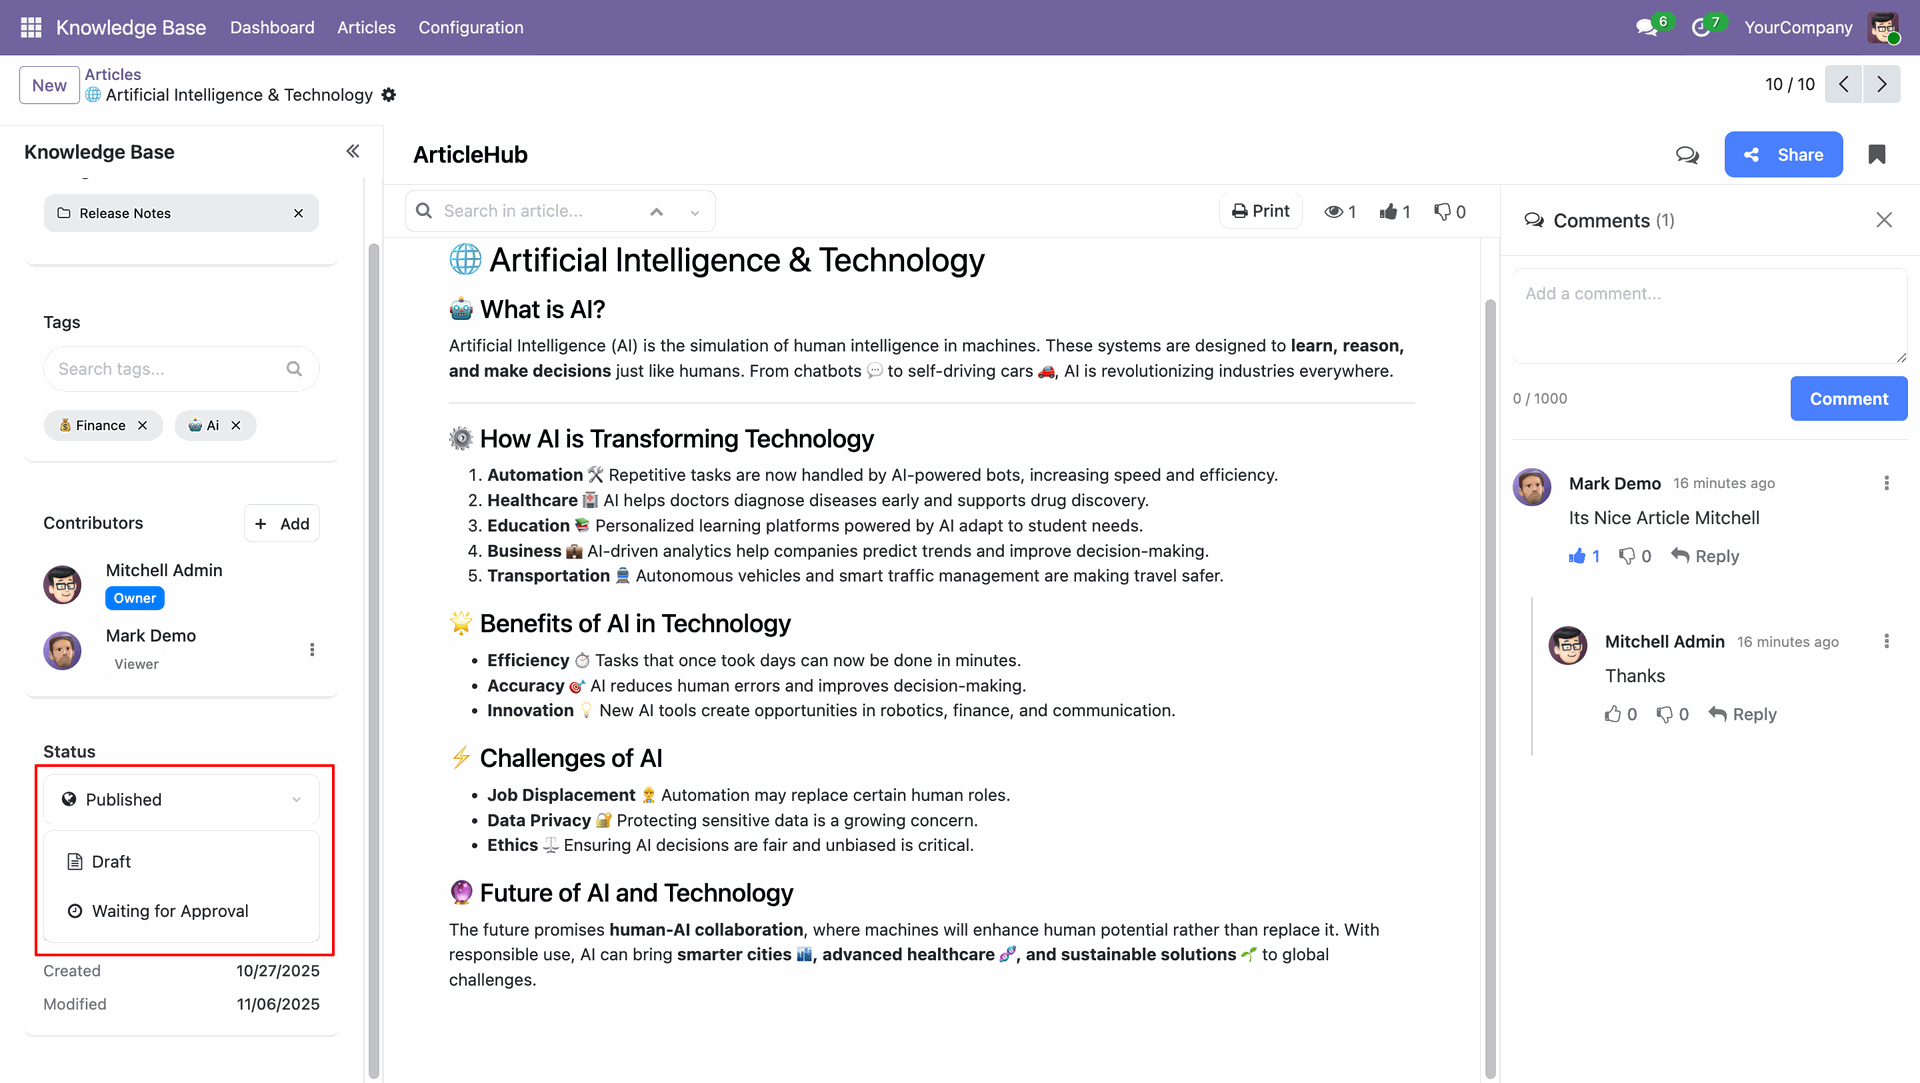Screen dimensions: 1920x1083
Task: Open Mark Demo contributor options menu
Action: click(x=312, y=650)
